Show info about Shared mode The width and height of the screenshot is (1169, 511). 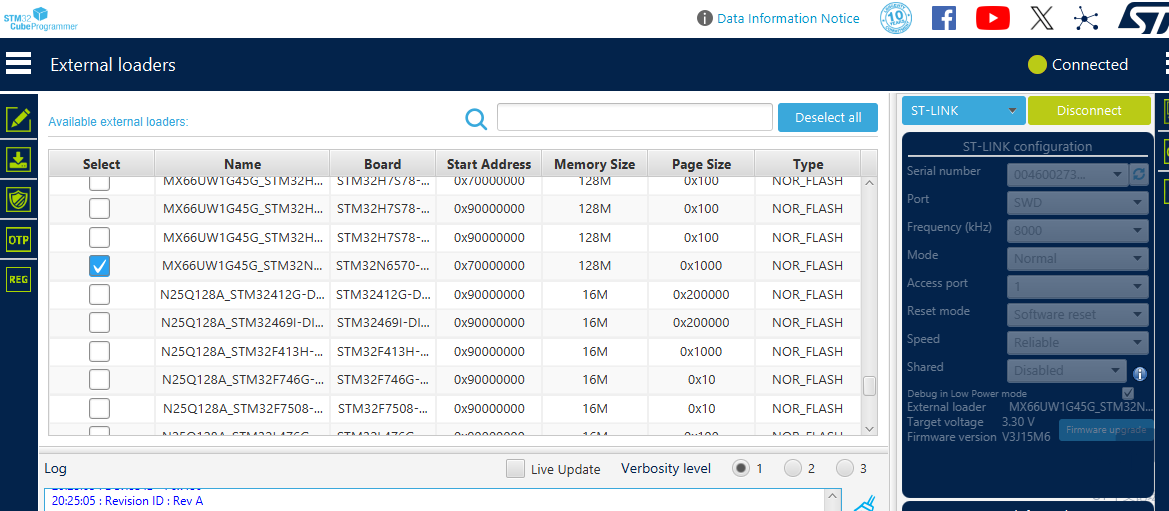1139,374
